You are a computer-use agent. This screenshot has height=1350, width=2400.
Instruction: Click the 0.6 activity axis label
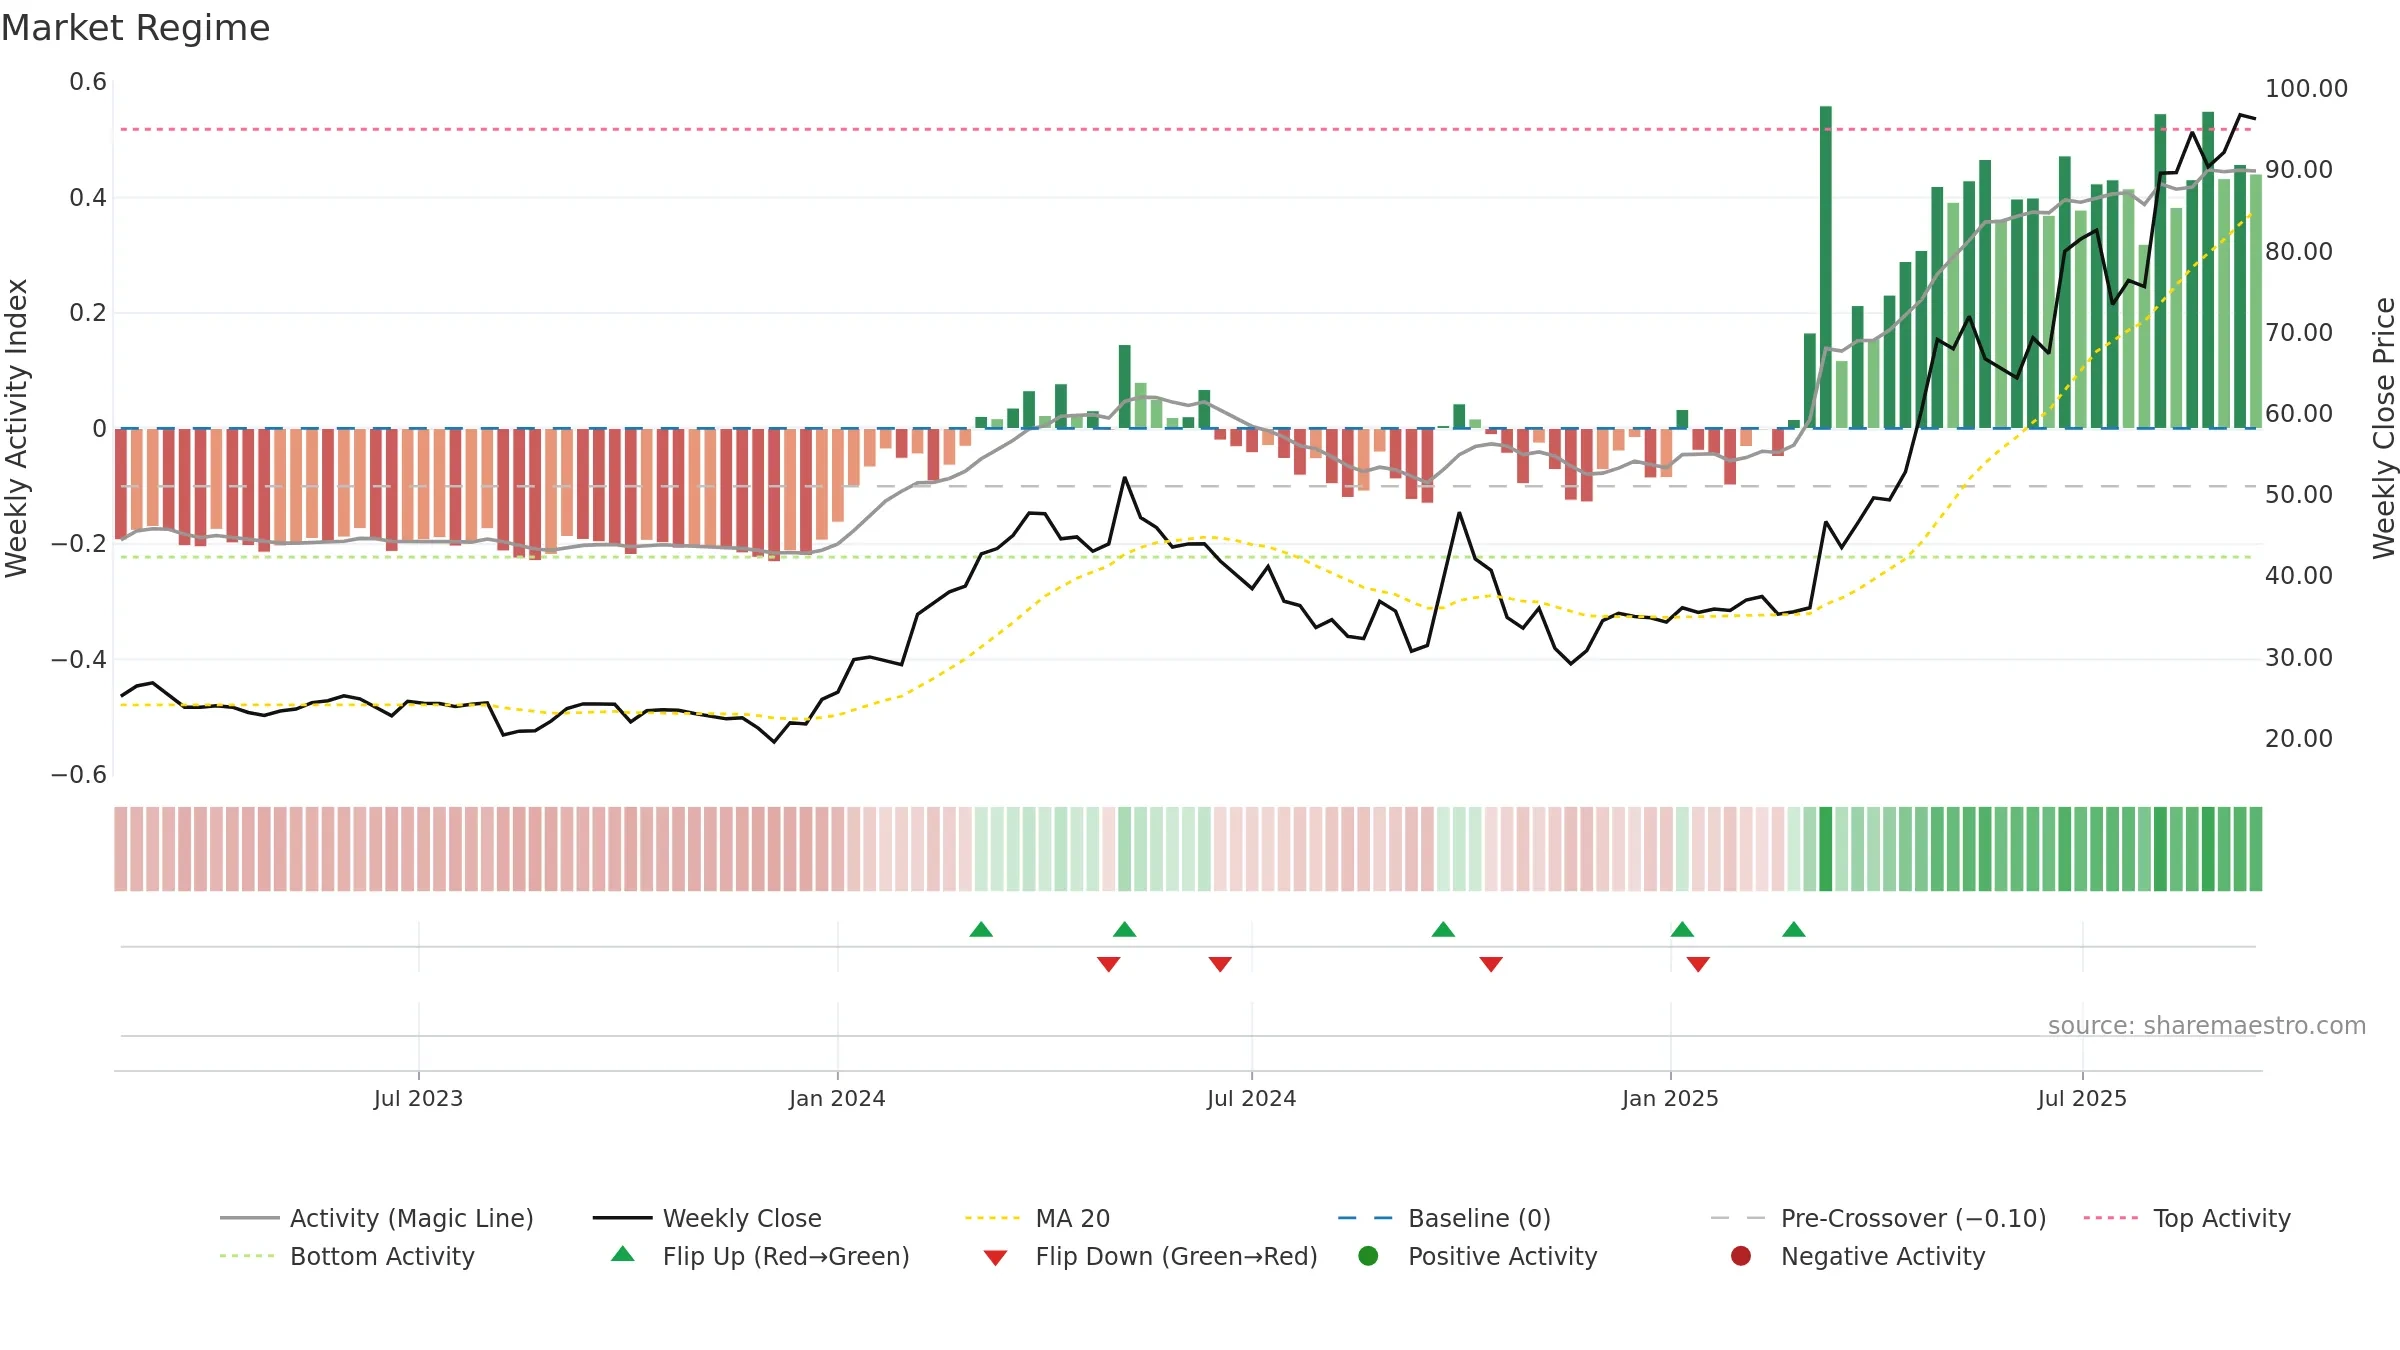pos(88,82)
